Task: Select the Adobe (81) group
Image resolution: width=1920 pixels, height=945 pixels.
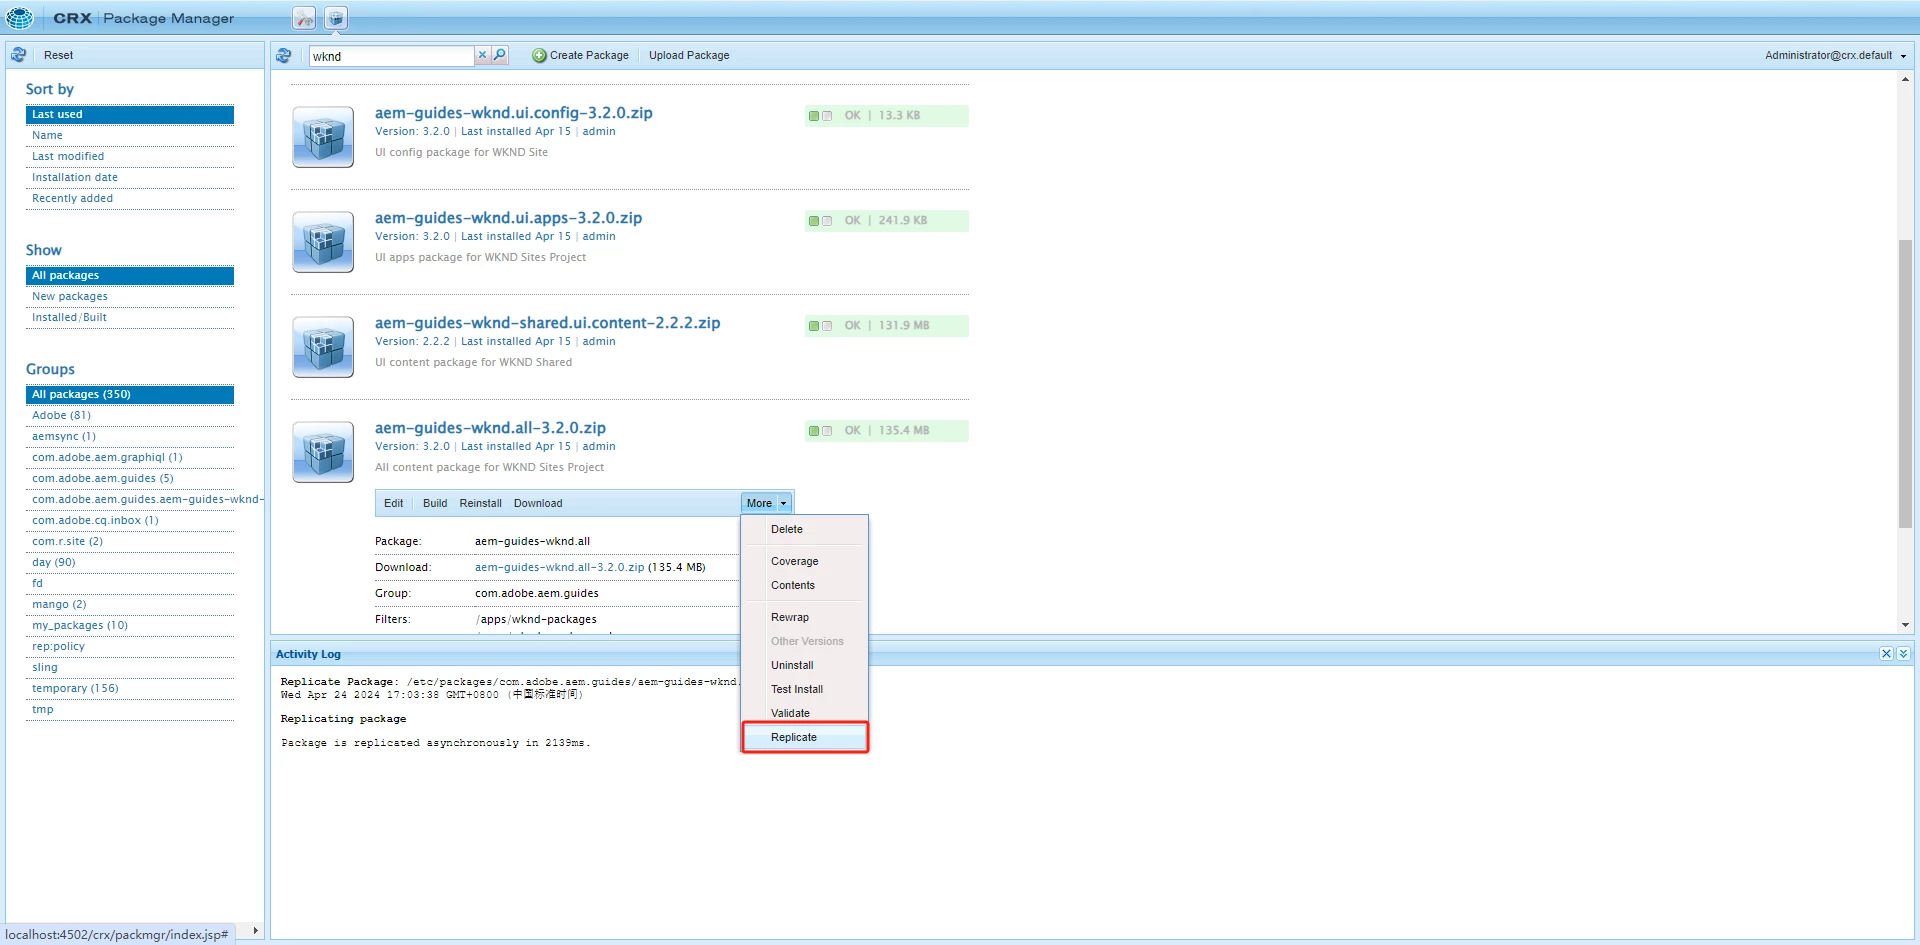Action: coord(130,415)
